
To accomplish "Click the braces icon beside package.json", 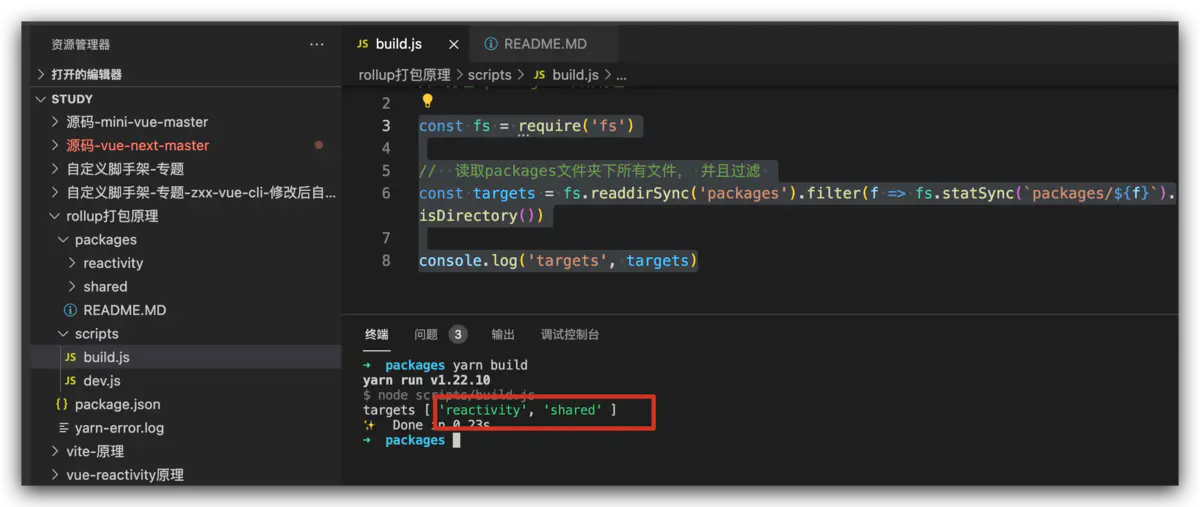I will tap(62, 404).
